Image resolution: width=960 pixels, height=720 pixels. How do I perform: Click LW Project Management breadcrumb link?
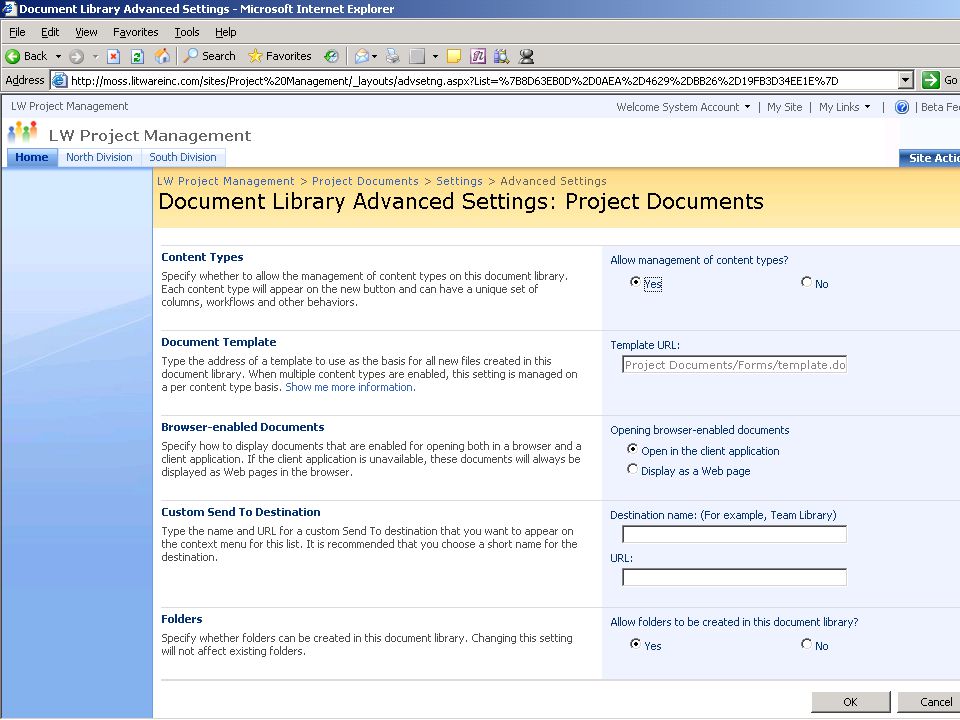point(225,181)
